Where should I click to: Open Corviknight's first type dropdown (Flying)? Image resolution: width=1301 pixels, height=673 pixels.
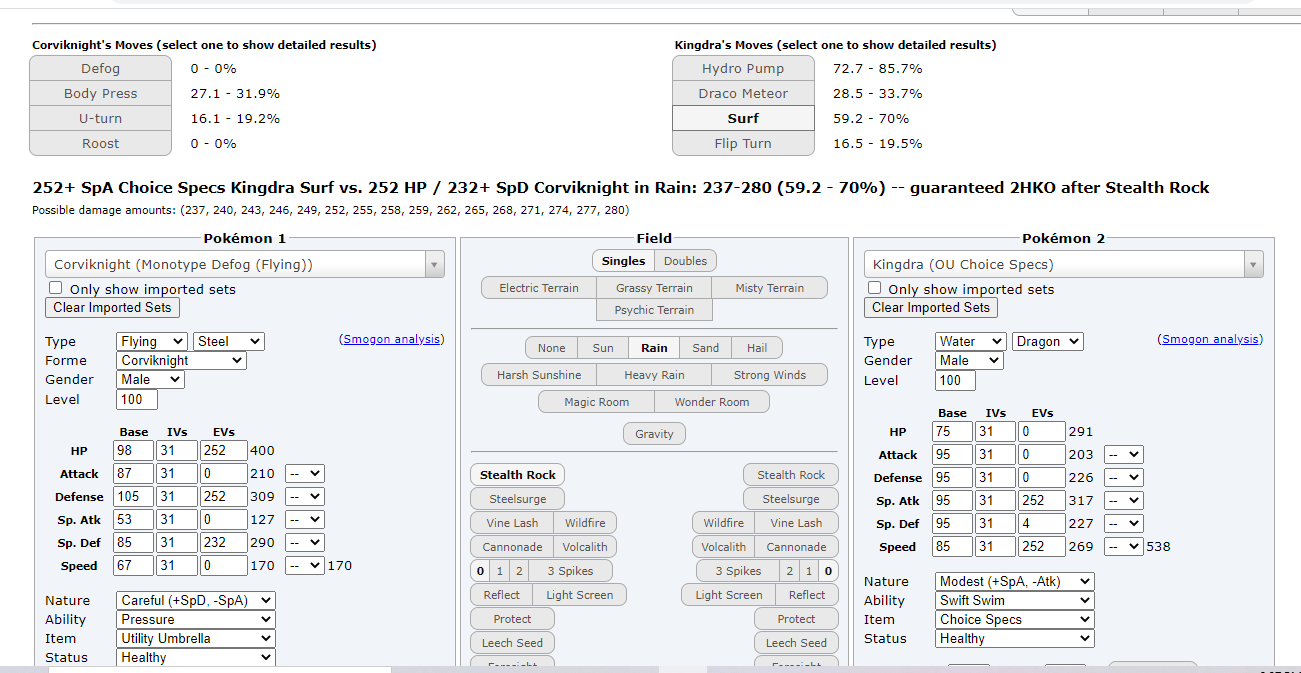click(151, 342)
